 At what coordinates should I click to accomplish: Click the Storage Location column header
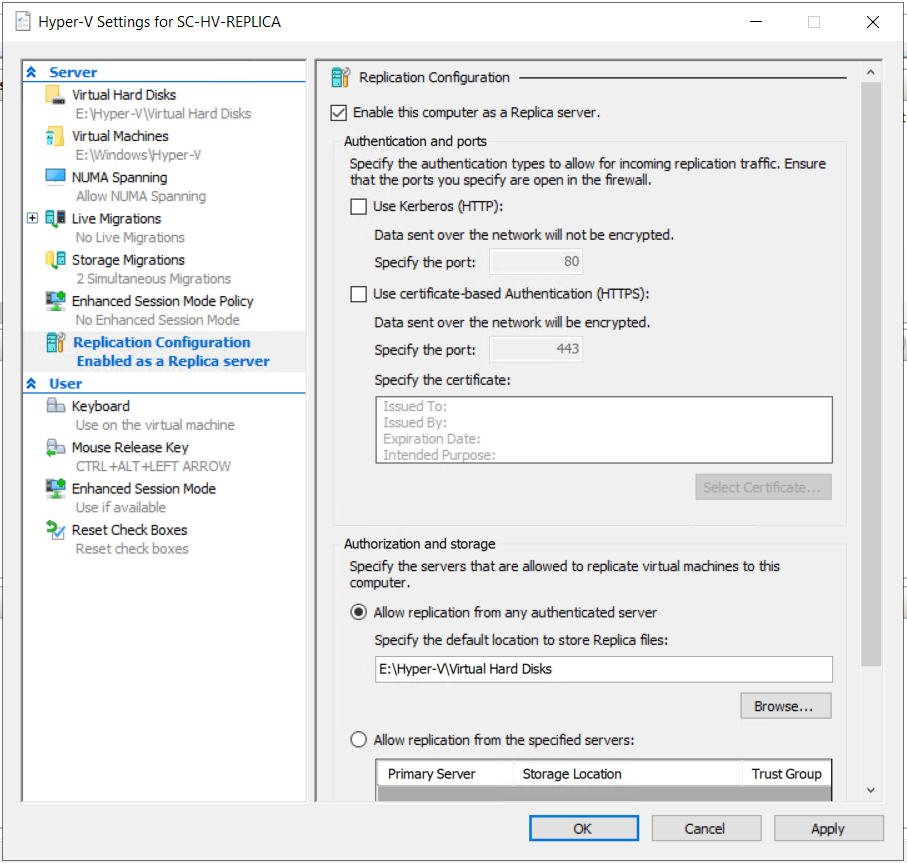tap(628, 773)
